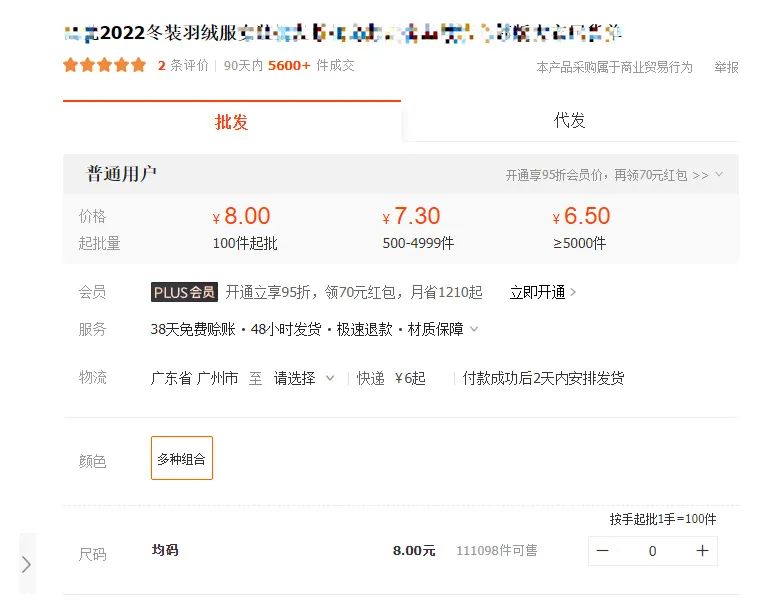Click the 举报 report link
The height and width of the screenshot is (602, 772).
pos(726,67)
